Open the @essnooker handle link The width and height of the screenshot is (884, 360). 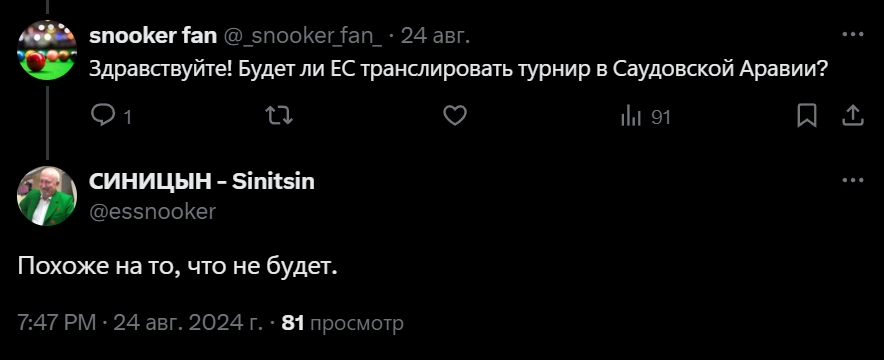(152, 211)
